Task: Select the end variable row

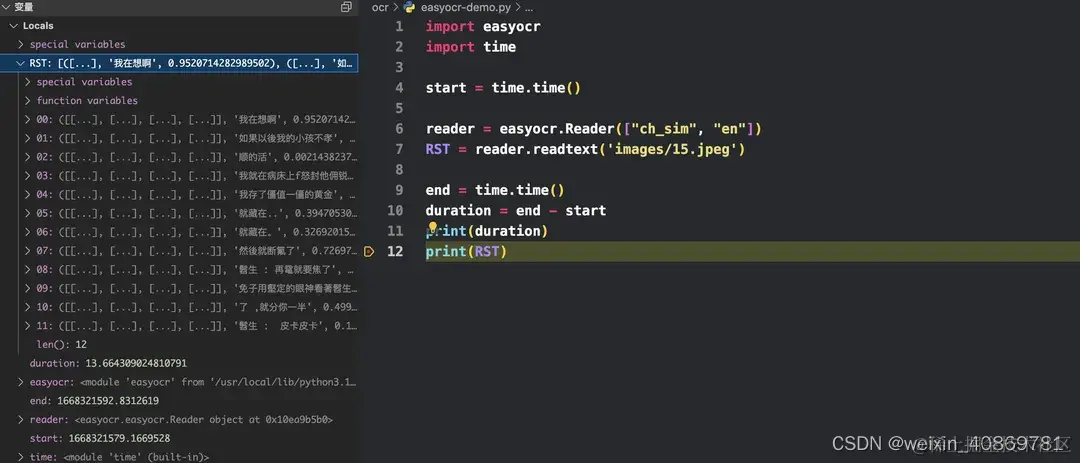Action: pyautogui.click(x=179, y=400)
